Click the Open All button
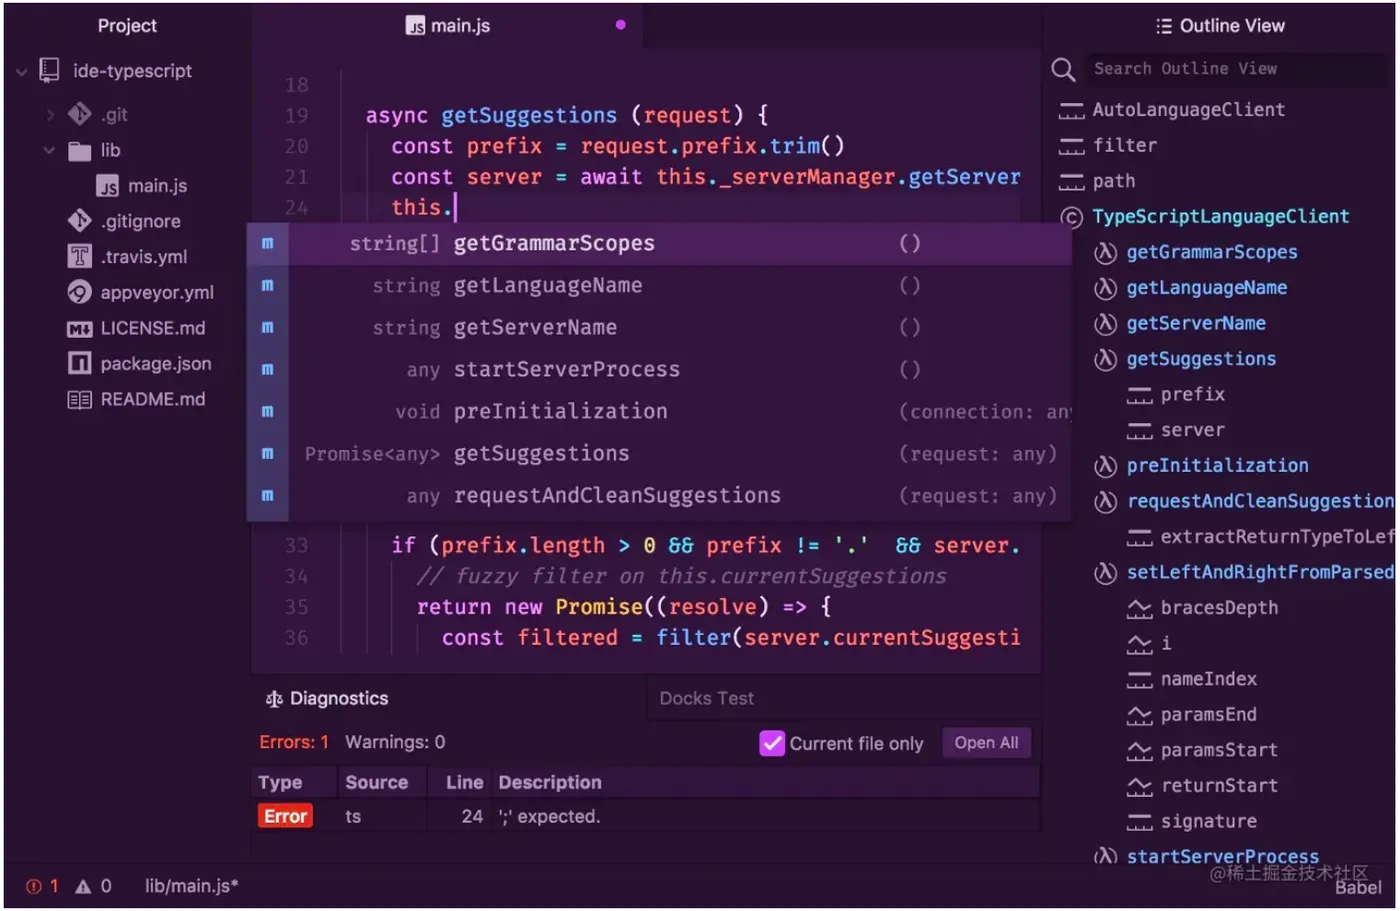 point(986,743)
